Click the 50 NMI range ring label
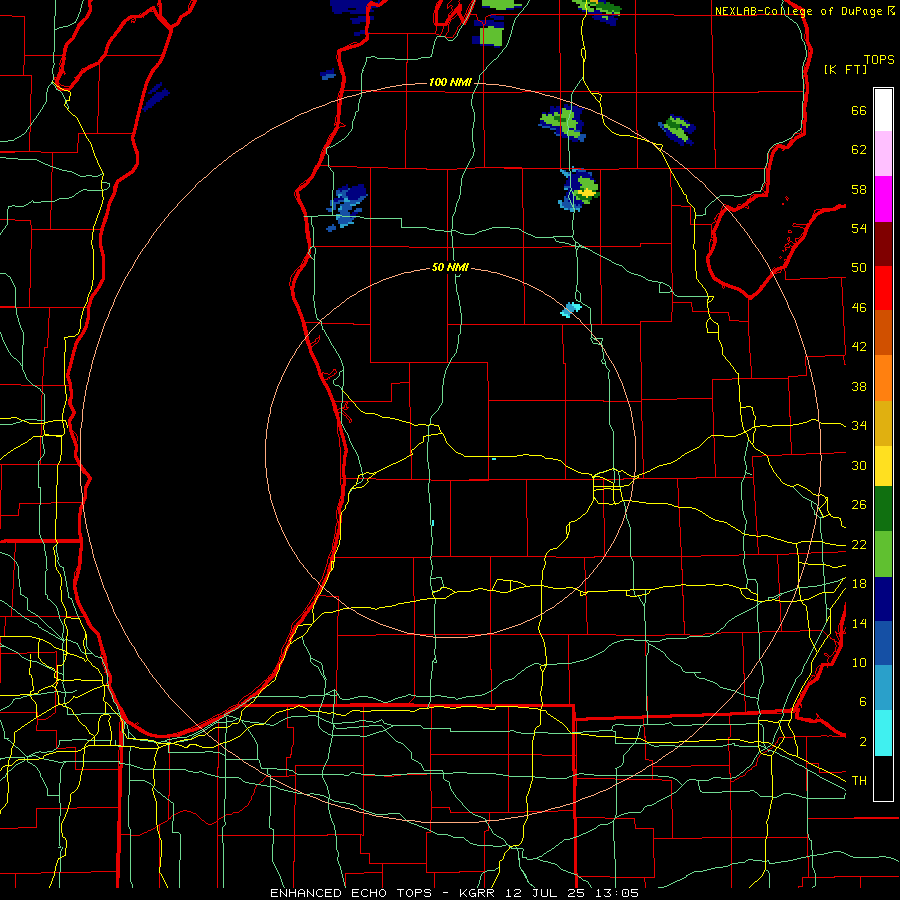 [x=450, y=267]
